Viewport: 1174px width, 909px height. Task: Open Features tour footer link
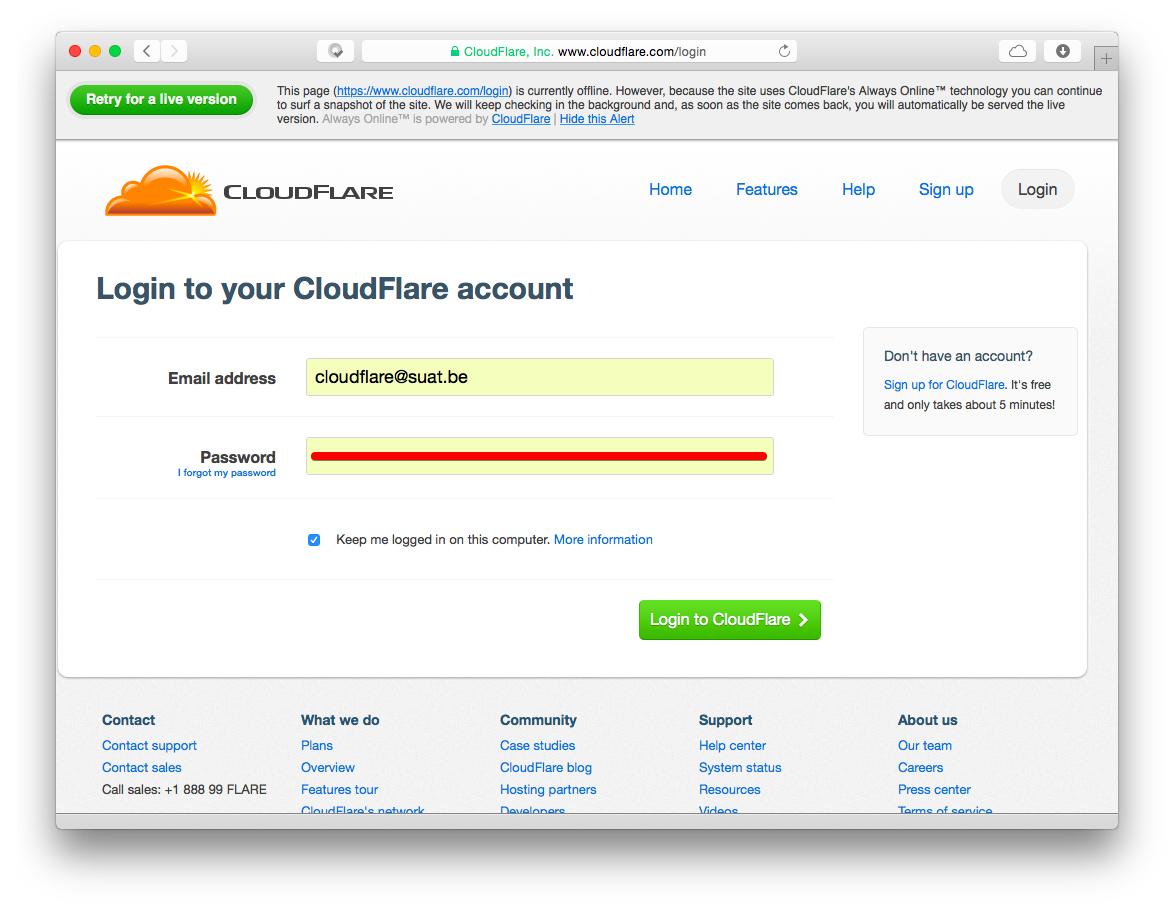tap(339, 789)
